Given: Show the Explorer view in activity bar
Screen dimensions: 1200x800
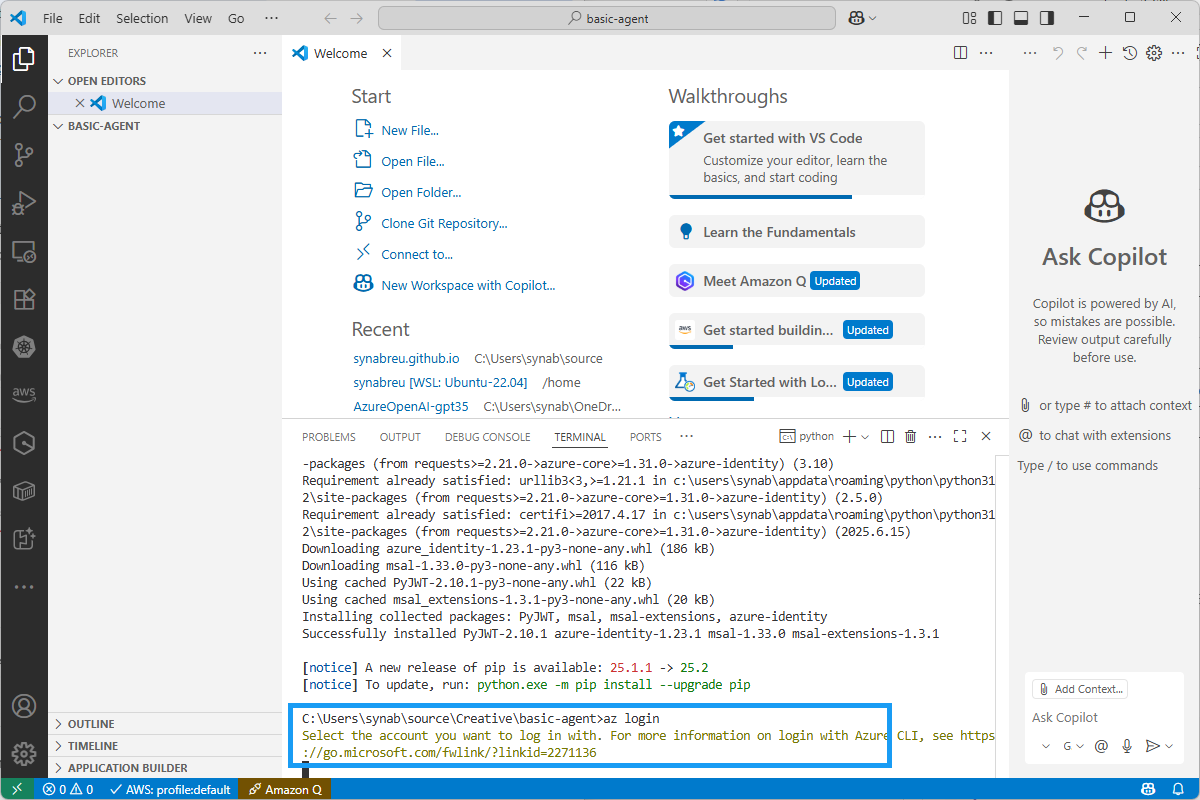Looking at the screenshot, I should [x=24, y=59].
